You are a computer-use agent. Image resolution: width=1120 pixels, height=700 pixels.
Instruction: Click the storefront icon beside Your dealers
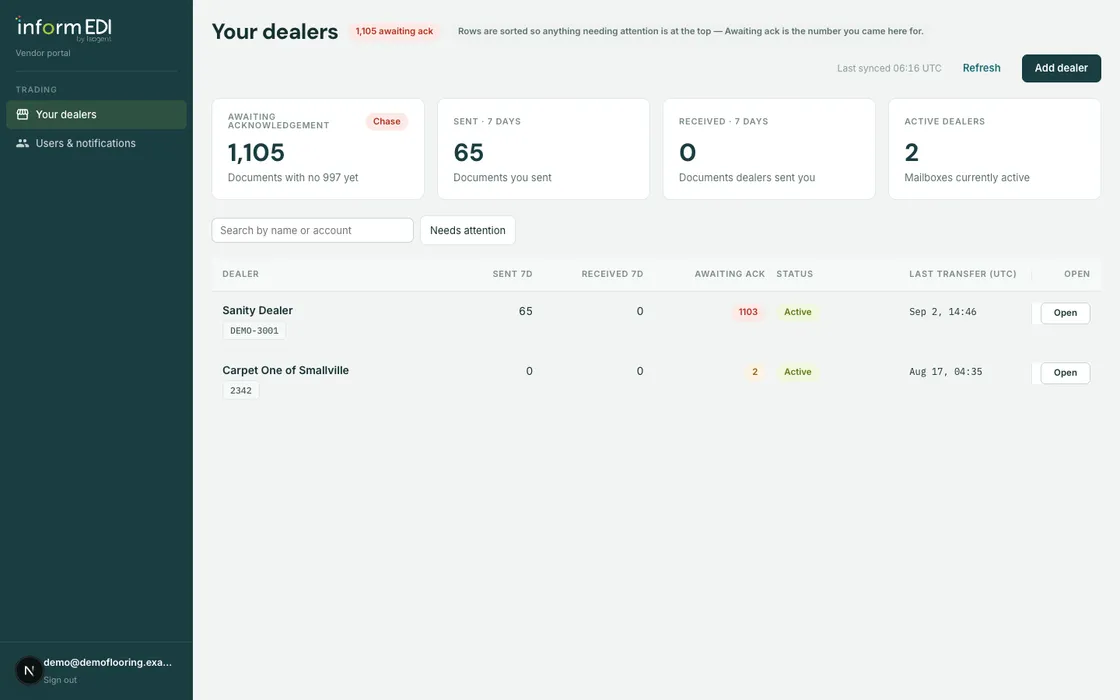tap(22, 114)
